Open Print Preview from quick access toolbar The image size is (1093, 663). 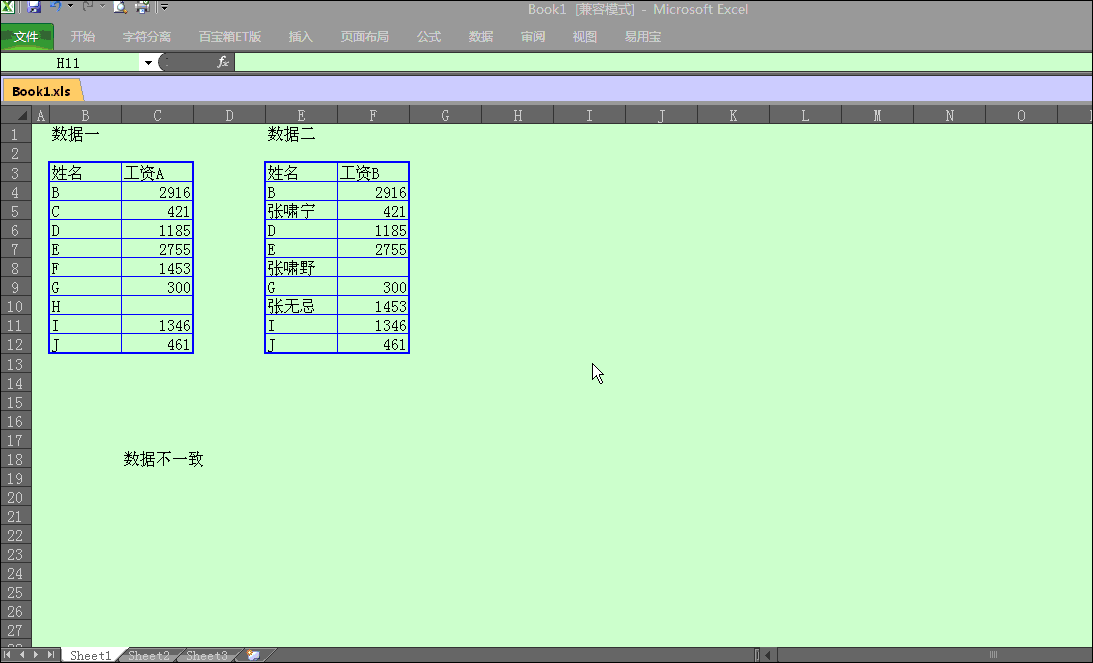pyautogui.click(x=120, y=8)
